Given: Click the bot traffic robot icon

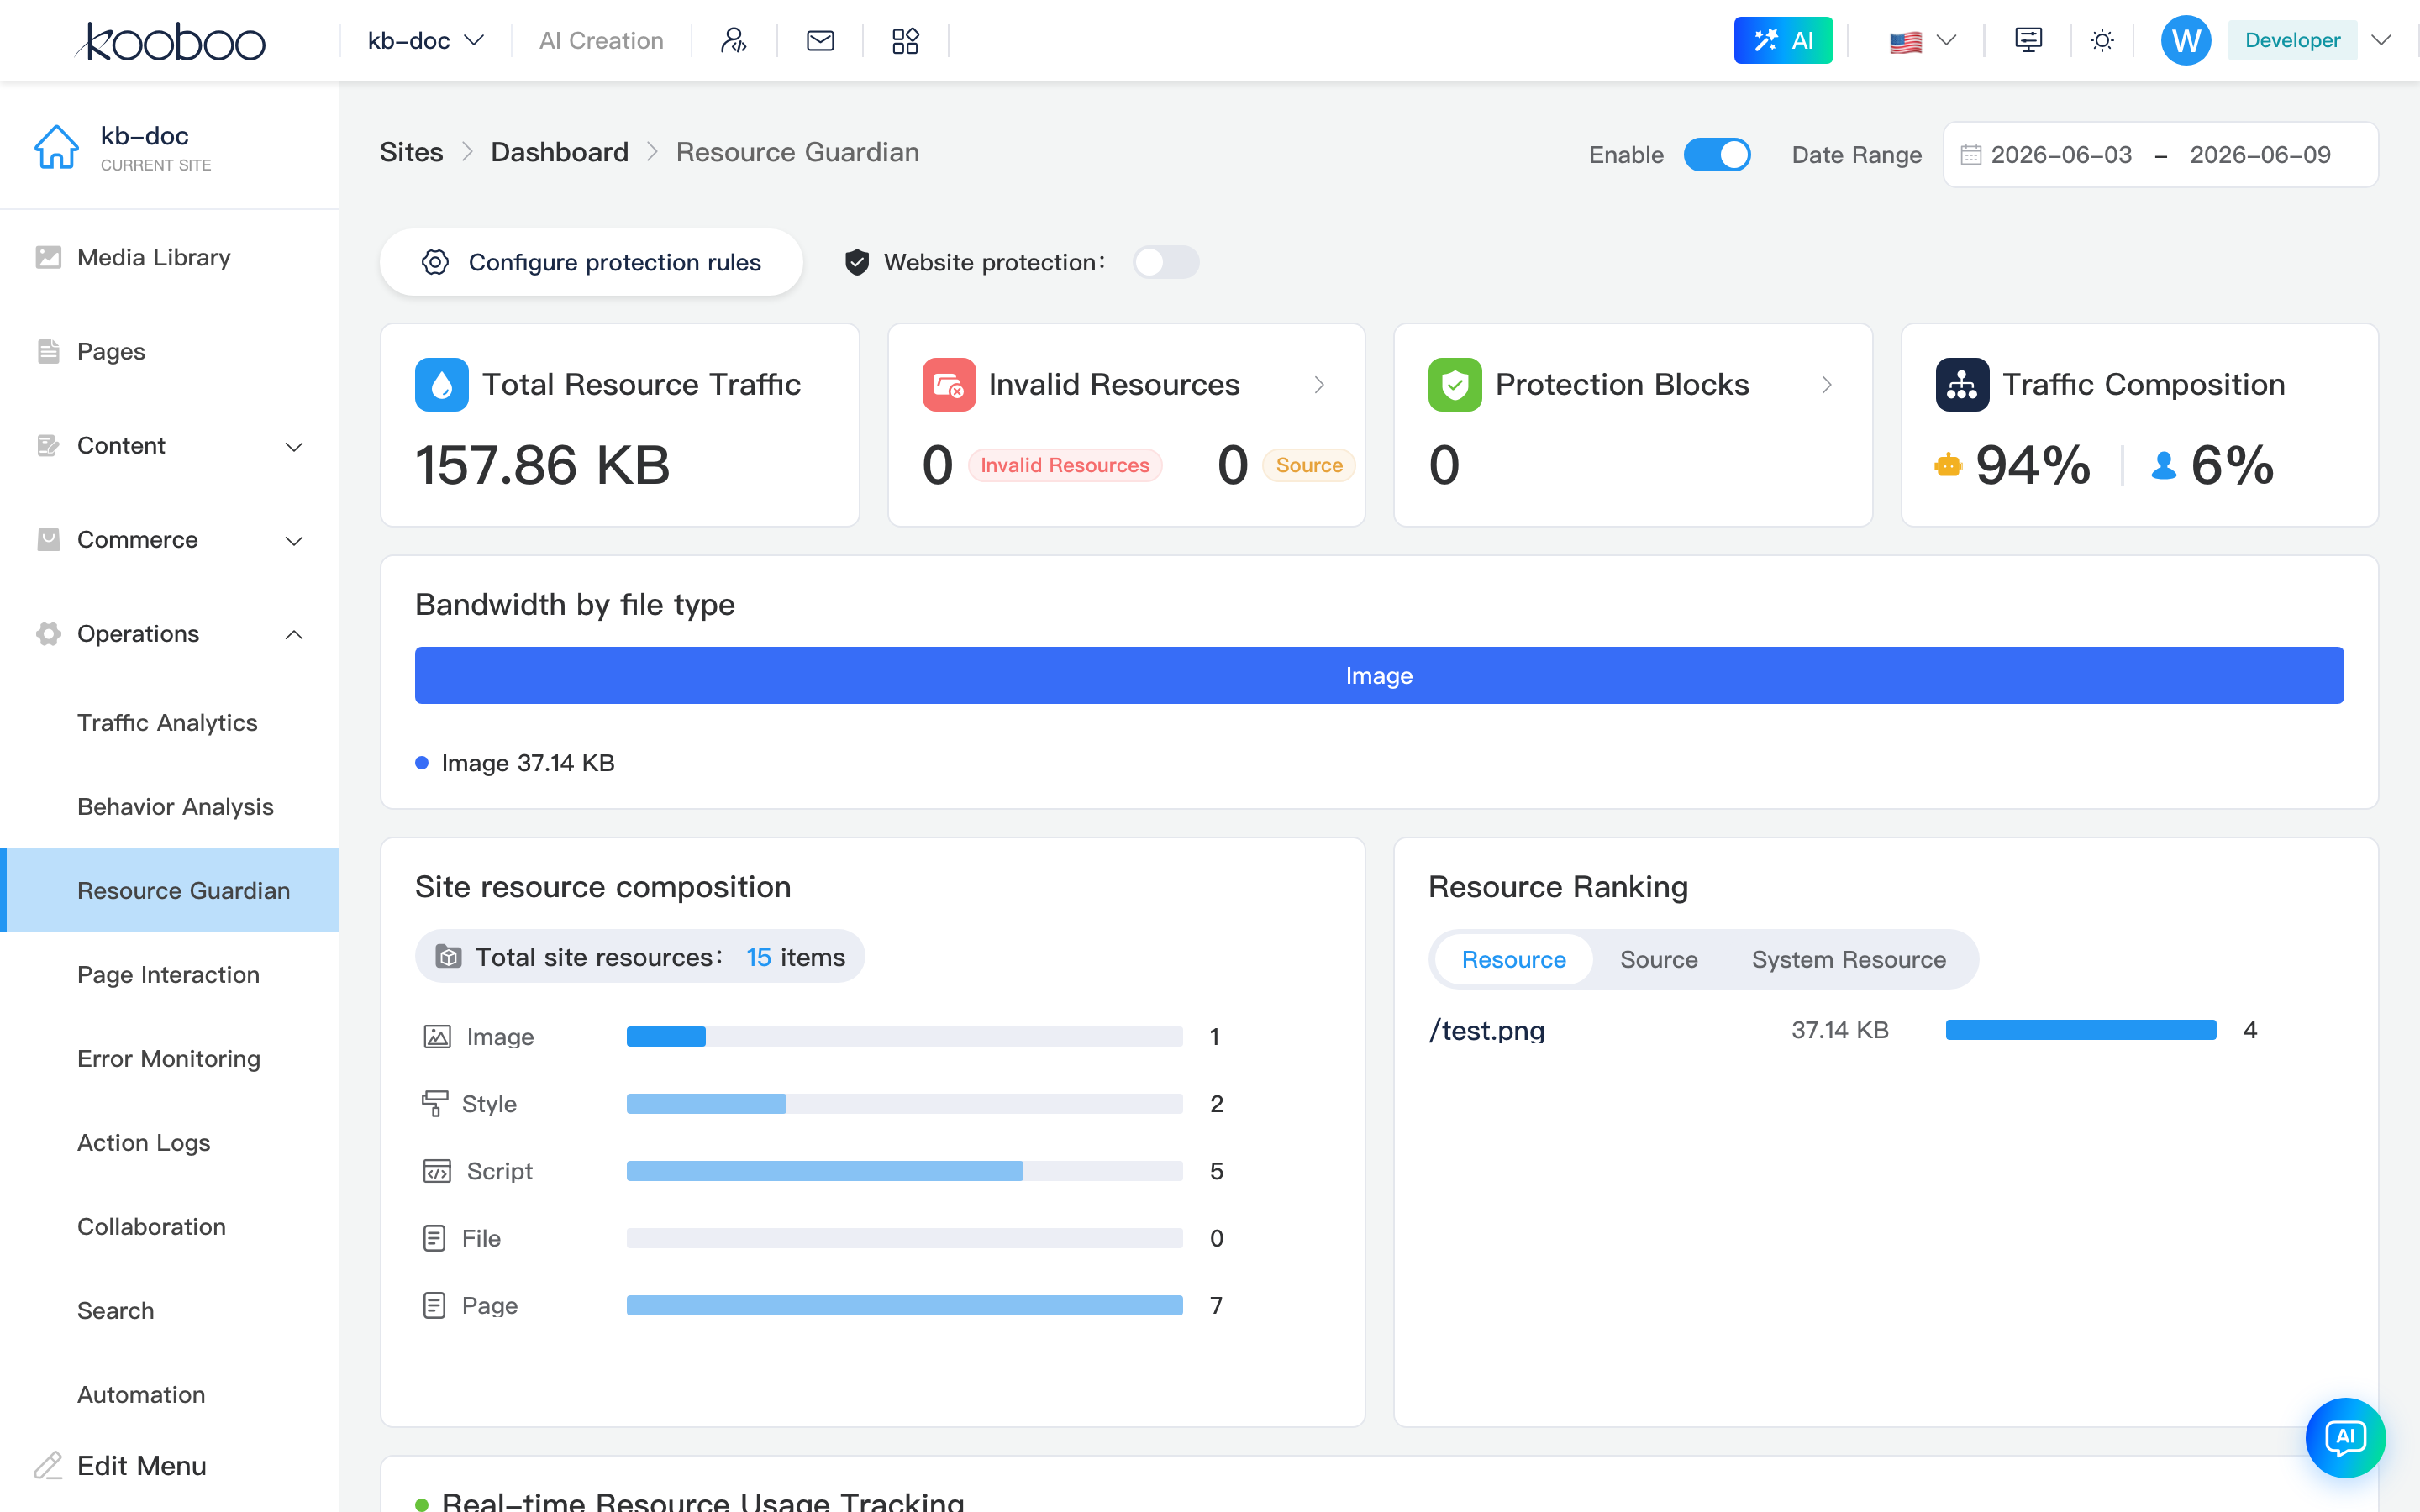Looking at the screenshot, I should tap(1948, 465).
